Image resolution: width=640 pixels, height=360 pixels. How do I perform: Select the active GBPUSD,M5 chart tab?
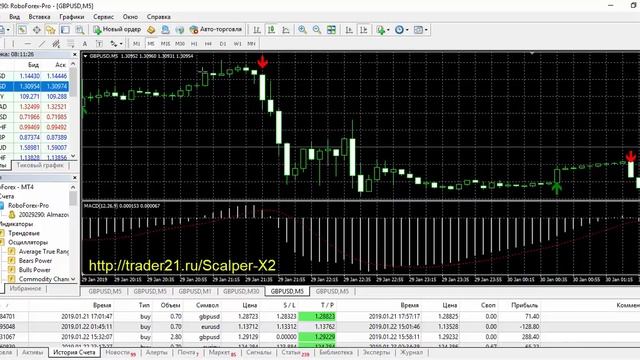tap(287, 291)
